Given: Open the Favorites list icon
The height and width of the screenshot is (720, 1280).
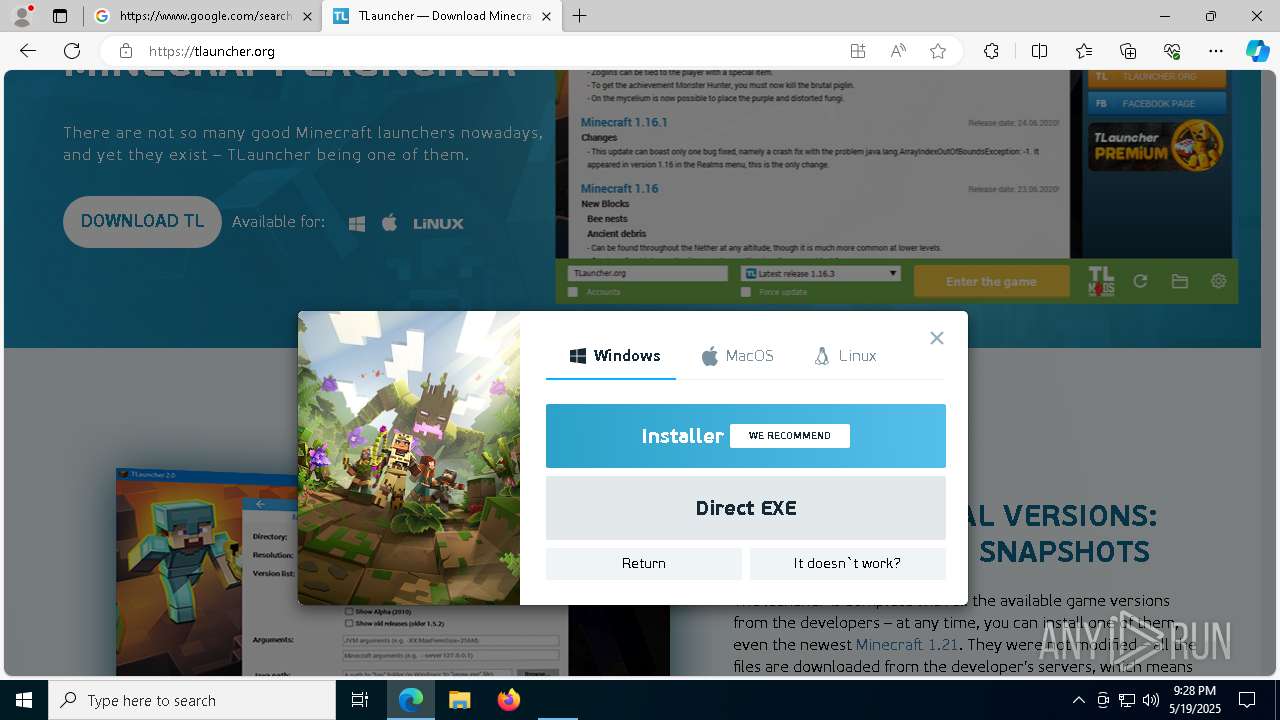Looking at the screenshot, I should pos(1084,51).
